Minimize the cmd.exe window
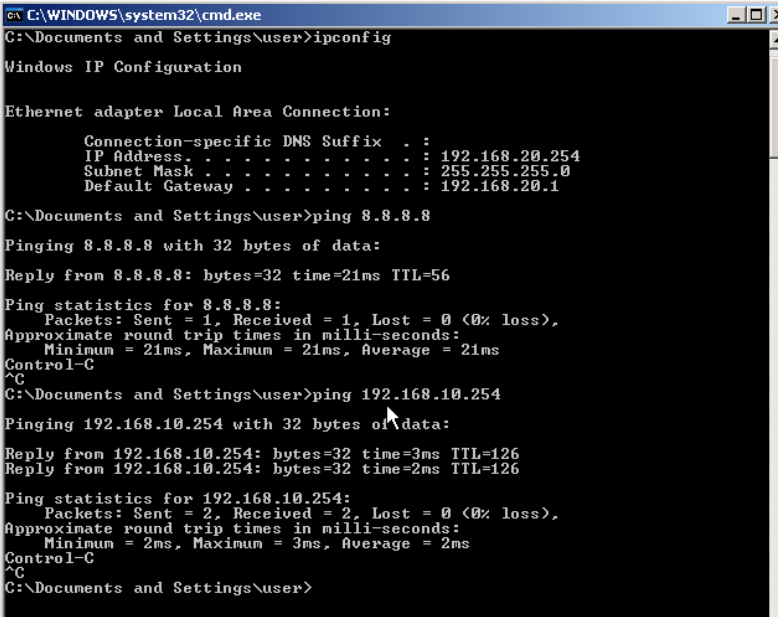Image resolution: width=778 pixels, height=617 pixels. 736,15
